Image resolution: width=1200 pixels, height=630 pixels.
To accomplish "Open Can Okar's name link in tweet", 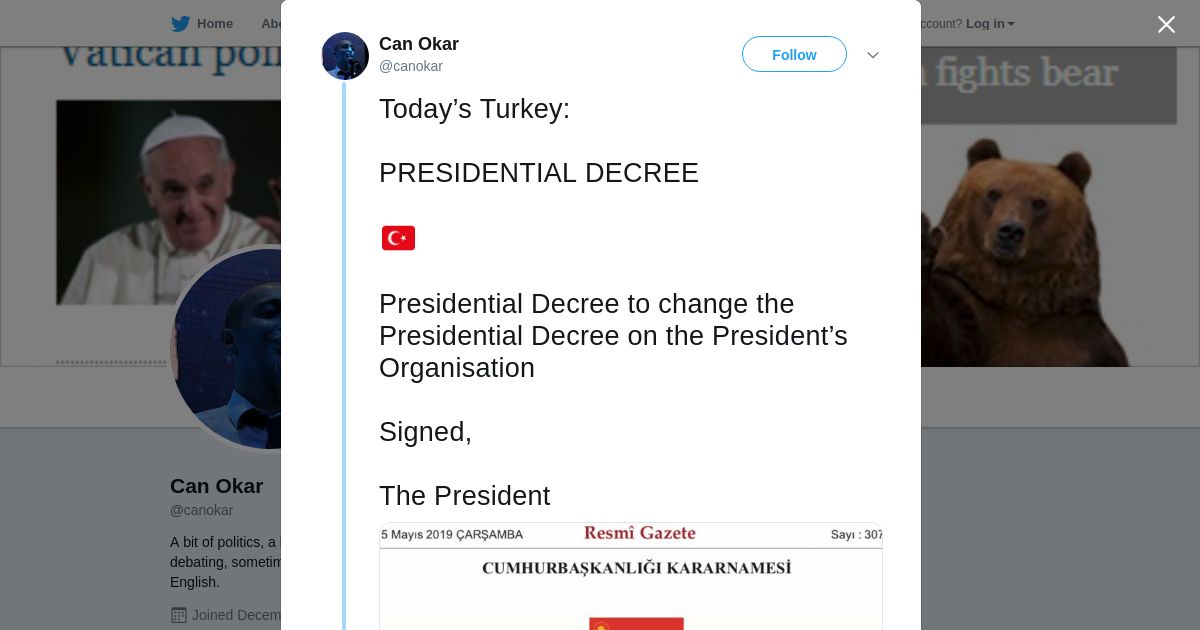I will click(x=419, y=44).
